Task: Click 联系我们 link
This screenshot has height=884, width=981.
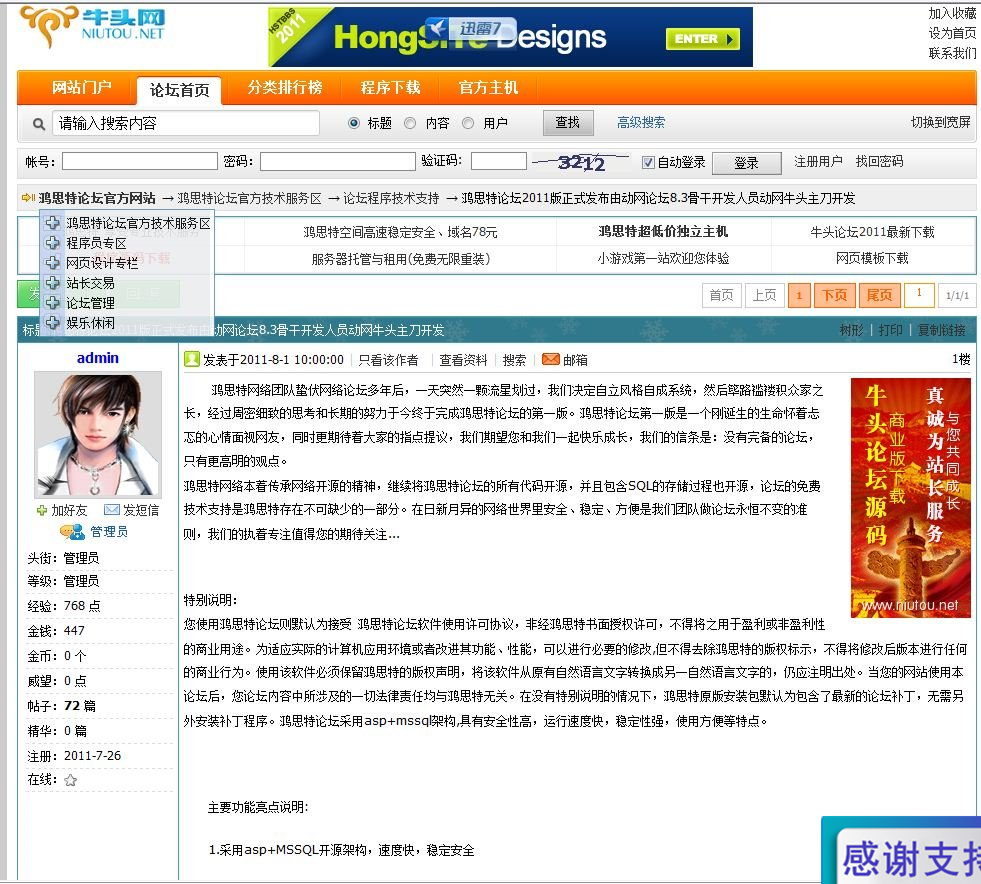Action: point(952,53)
